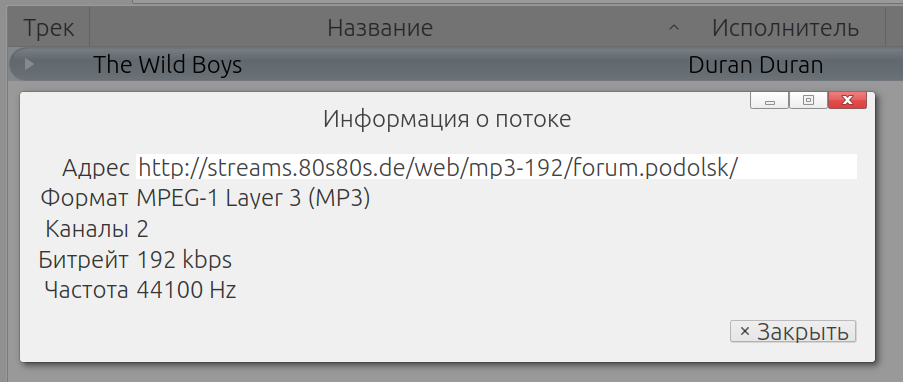
Task: Click the channels value 2
Action: click(x=143, y=229)
